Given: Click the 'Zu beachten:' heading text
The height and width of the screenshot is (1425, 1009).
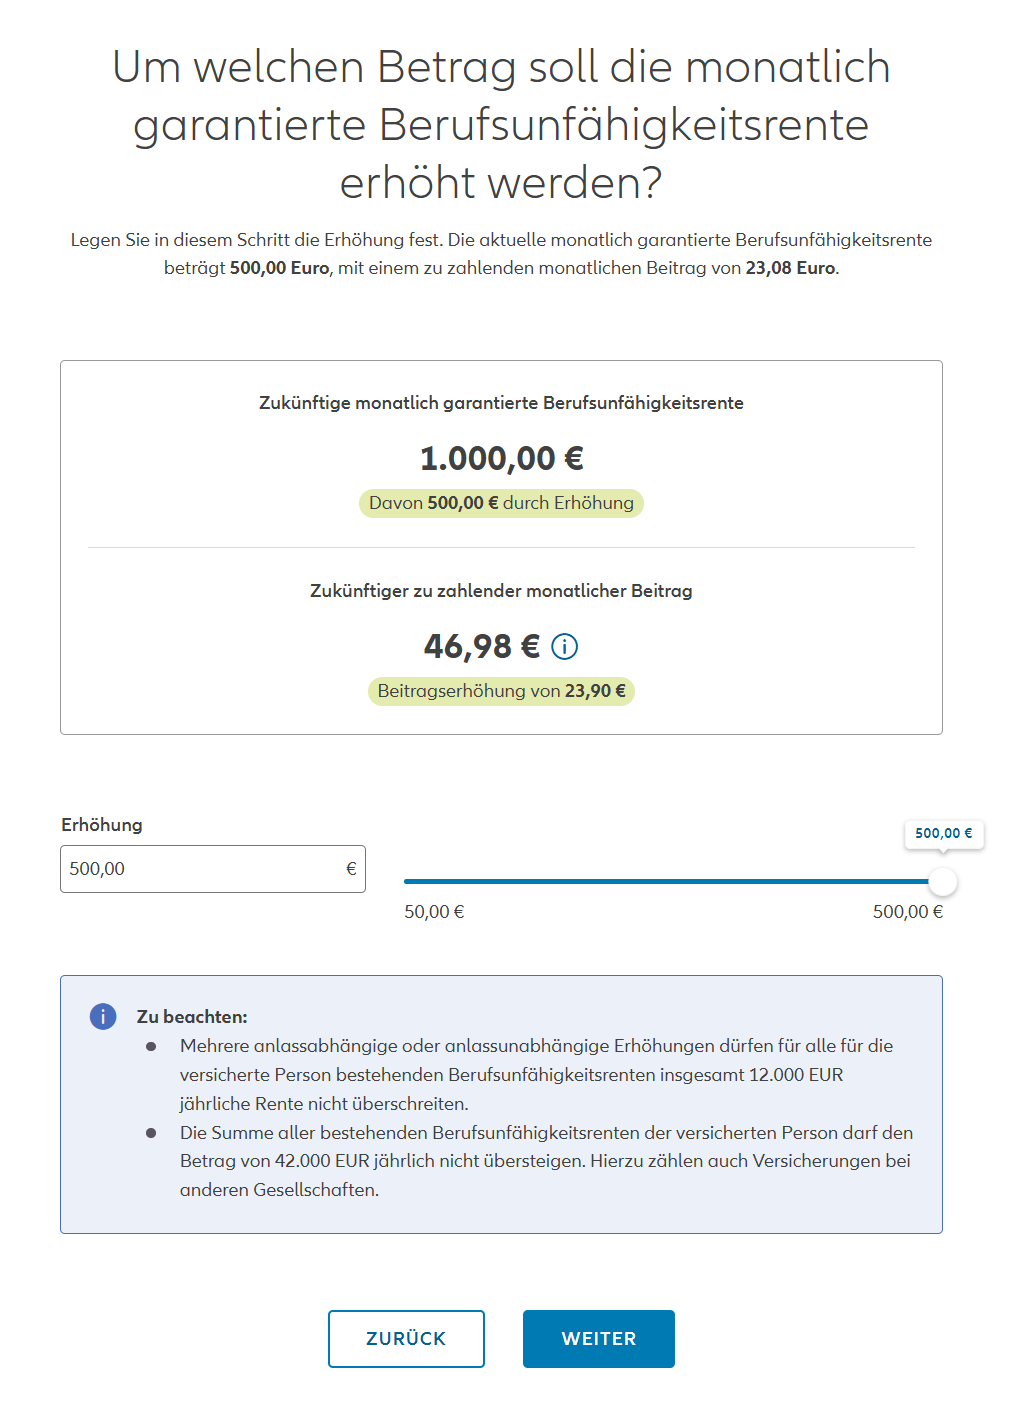Looking at the screenshot, I should pos(192,1017).
